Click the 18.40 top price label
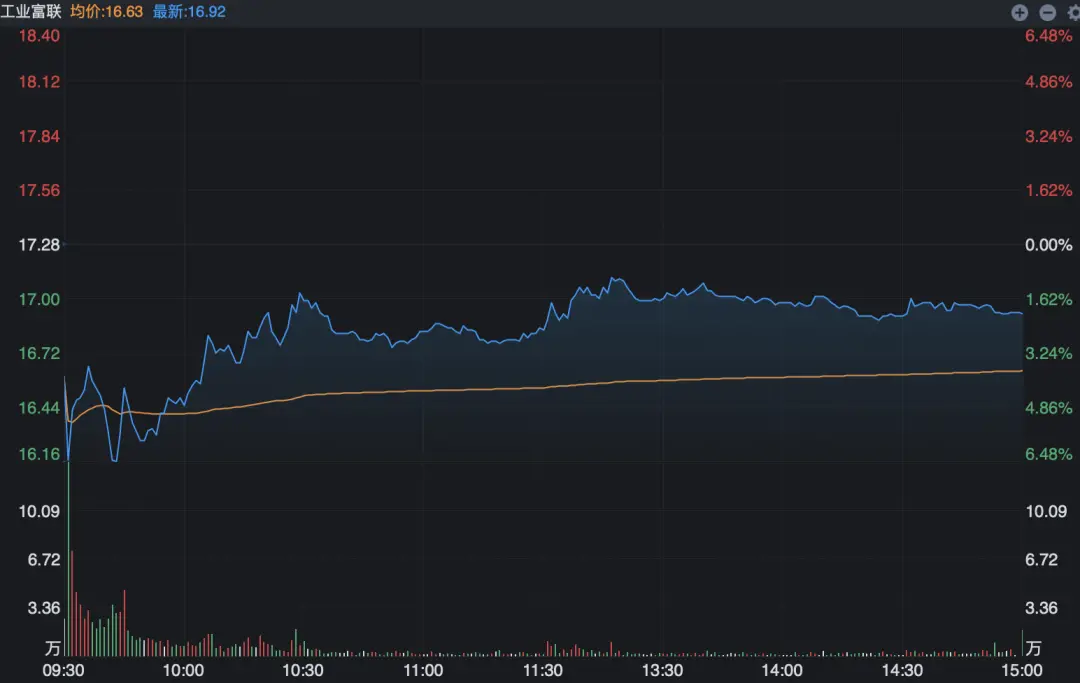The image size is (1080, 683). click(39, 36)
